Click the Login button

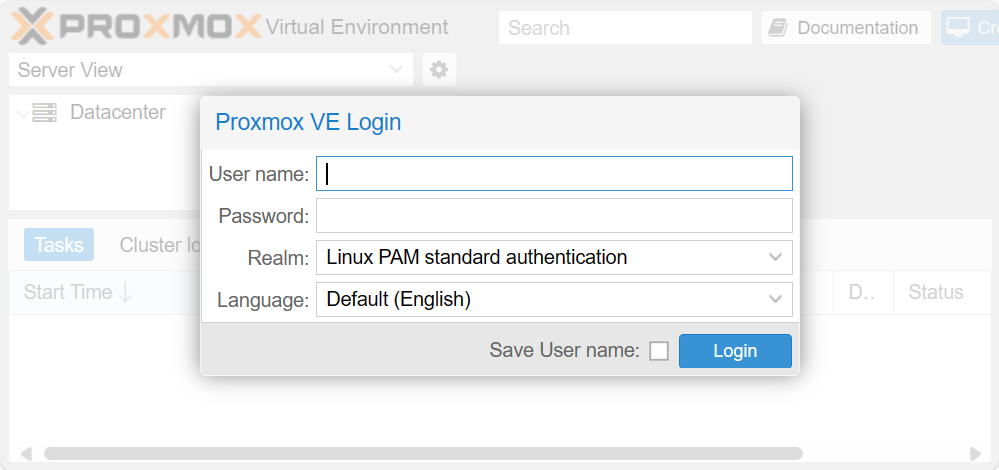[x=735, y=351]
